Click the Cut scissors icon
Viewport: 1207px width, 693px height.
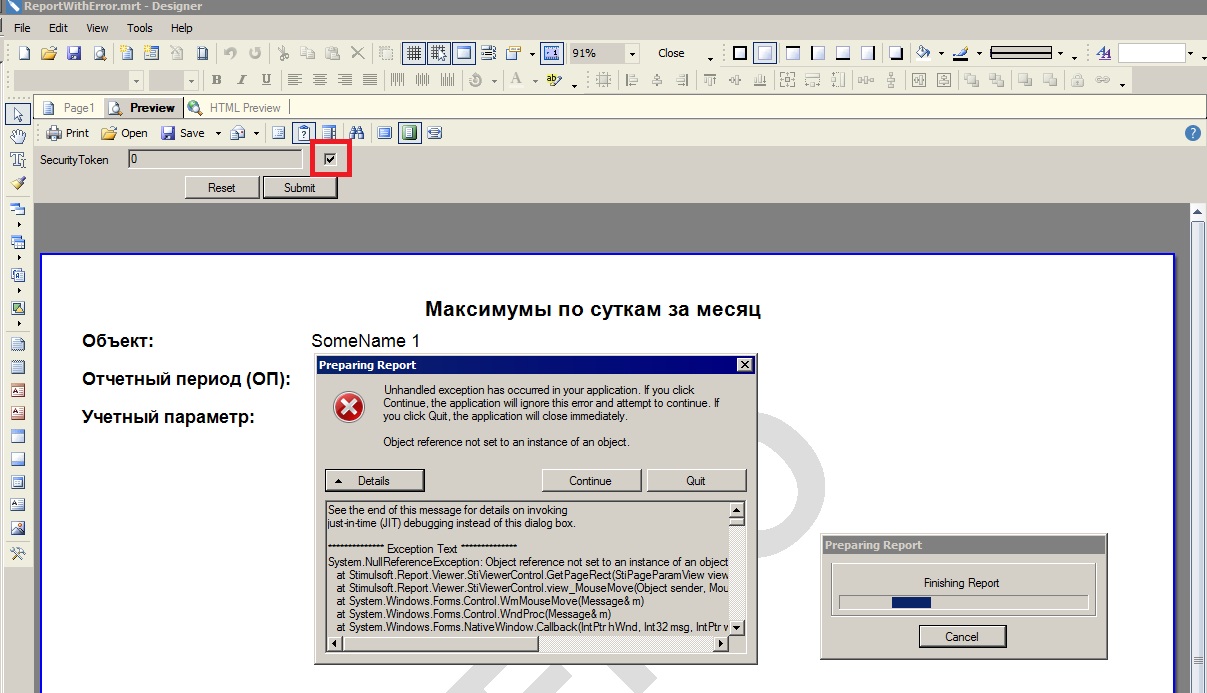click(283, 53)
